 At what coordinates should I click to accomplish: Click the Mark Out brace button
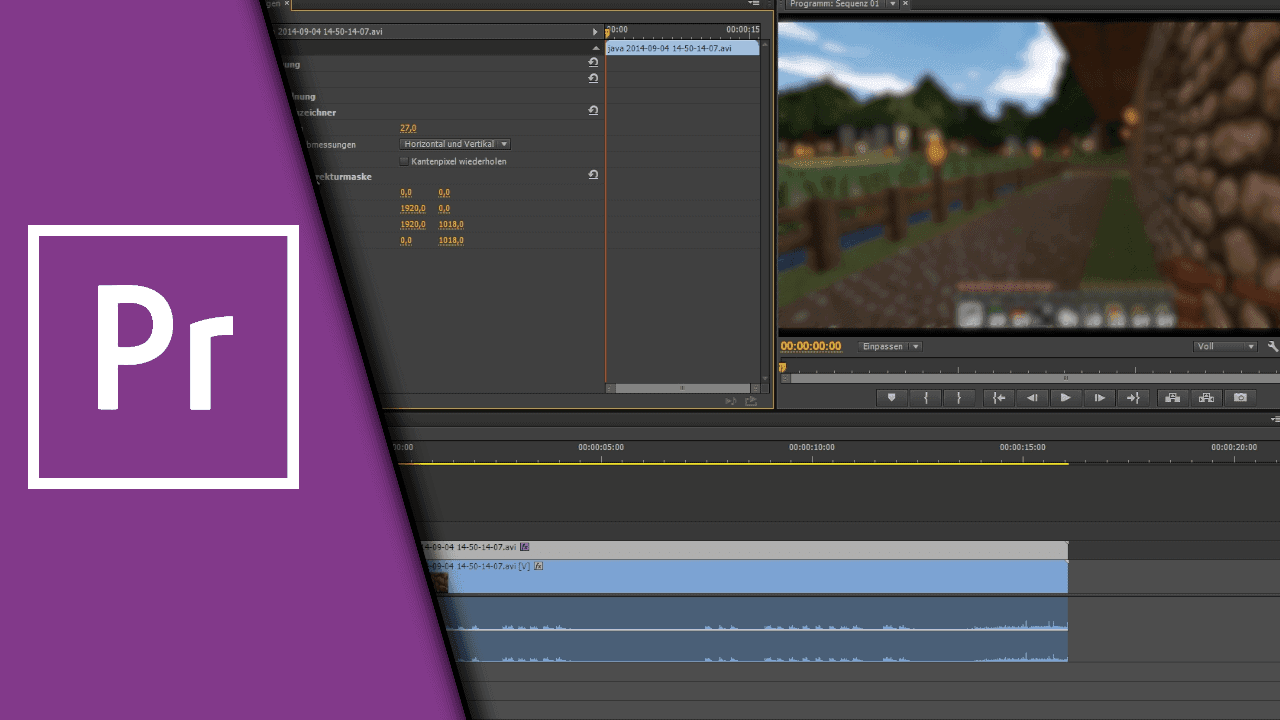pyautogui.click(x=959, y=397)
